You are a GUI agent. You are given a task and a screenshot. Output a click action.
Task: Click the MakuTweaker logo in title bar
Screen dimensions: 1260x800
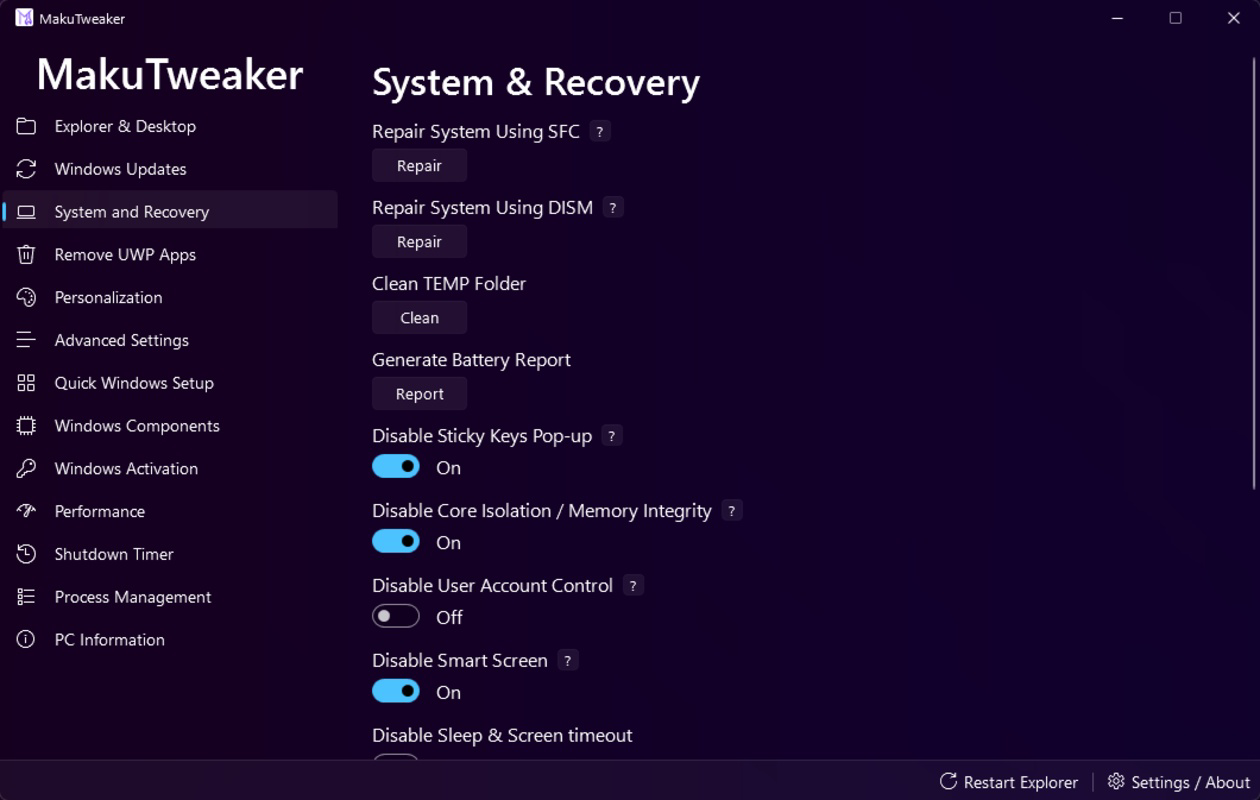[24, 18]
